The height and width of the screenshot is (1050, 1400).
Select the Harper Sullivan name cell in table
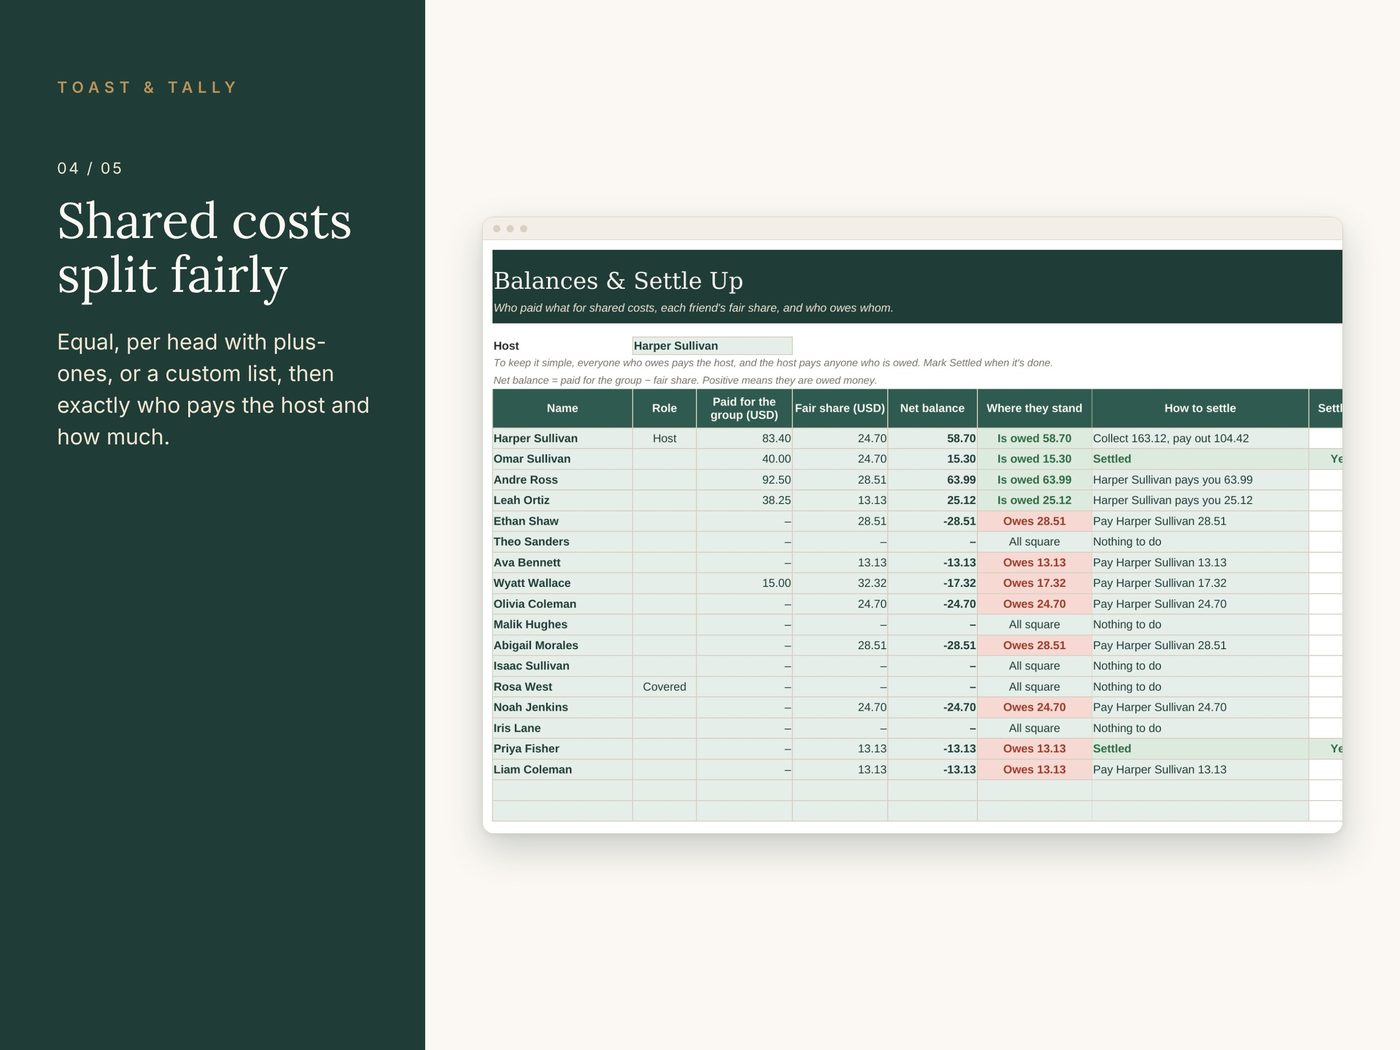[562, 439]
